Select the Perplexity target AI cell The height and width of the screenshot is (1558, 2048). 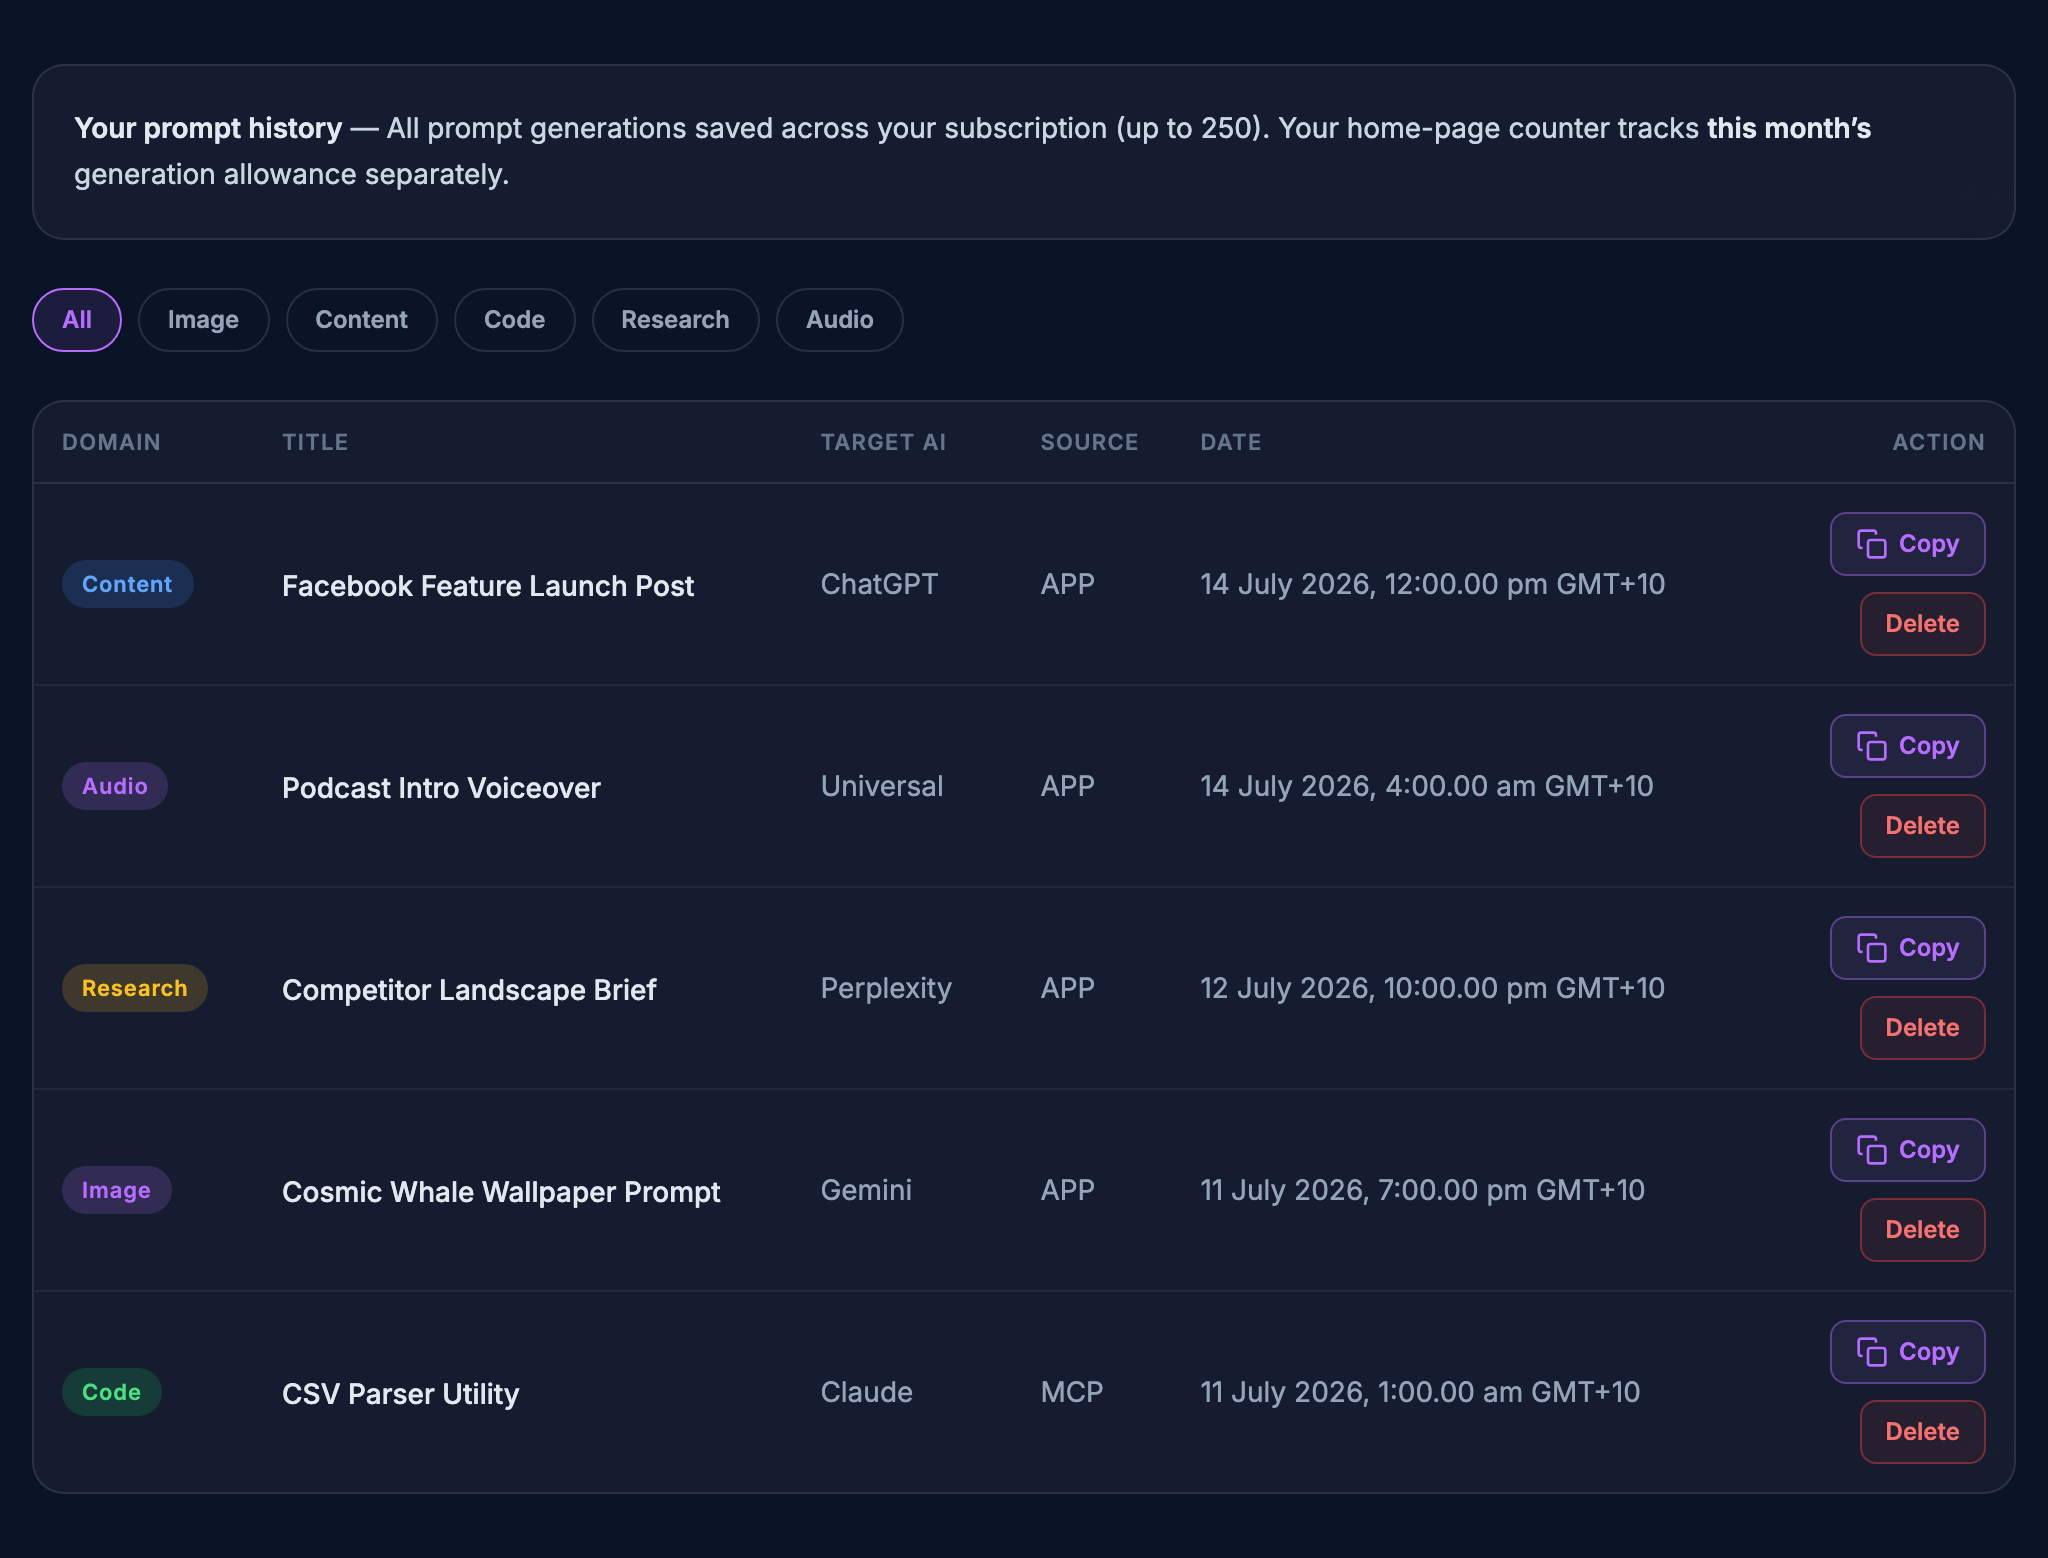[886, 988]
